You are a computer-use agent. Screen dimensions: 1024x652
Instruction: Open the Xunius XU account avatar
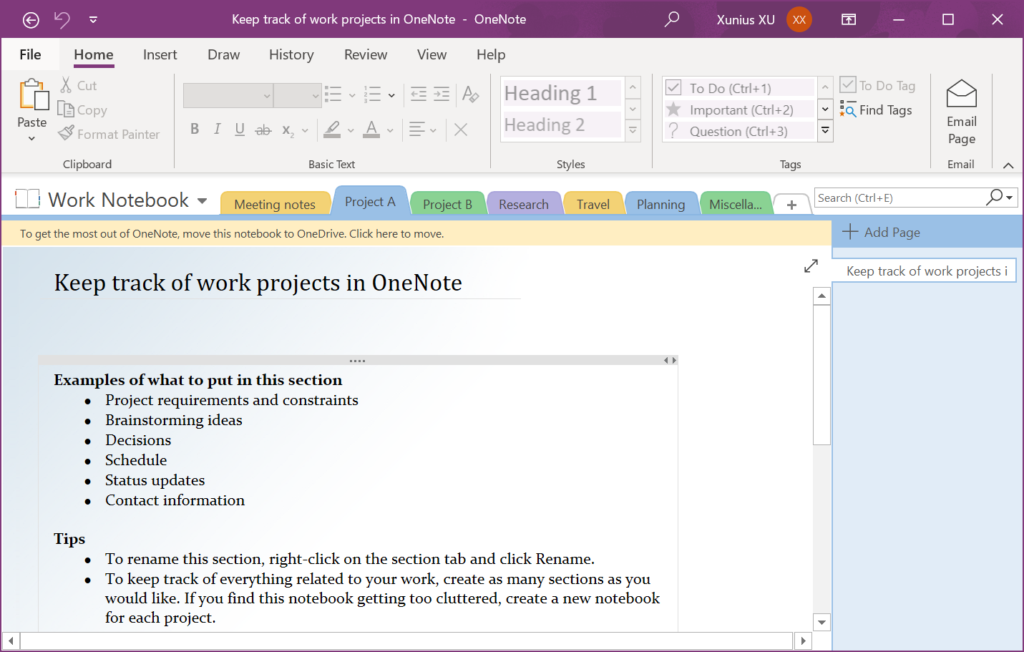pyautogui.click(x=799, y=20)
